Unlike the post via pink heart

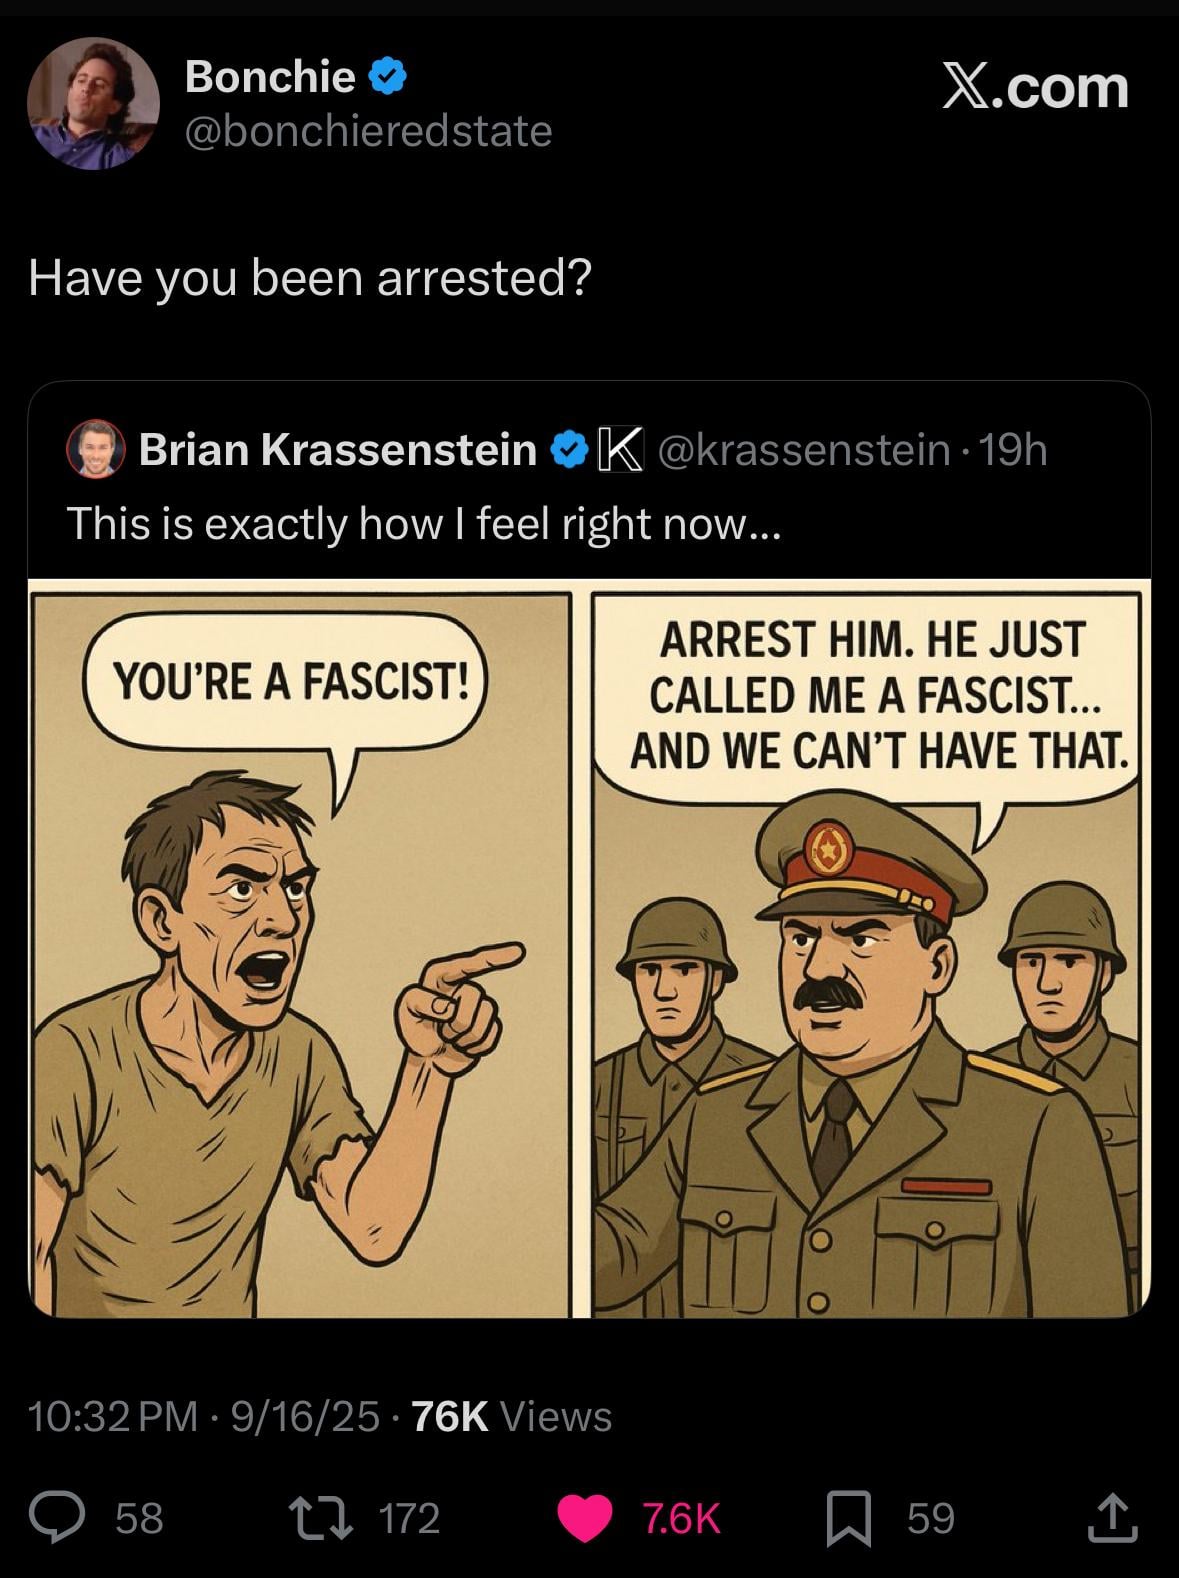coord(584,1517)
